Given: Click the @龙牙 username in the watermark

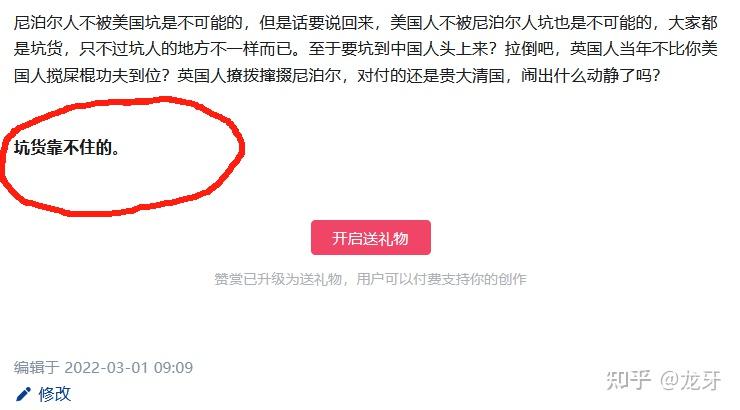Looking at the screenshot, I should [x=690, y=380].
